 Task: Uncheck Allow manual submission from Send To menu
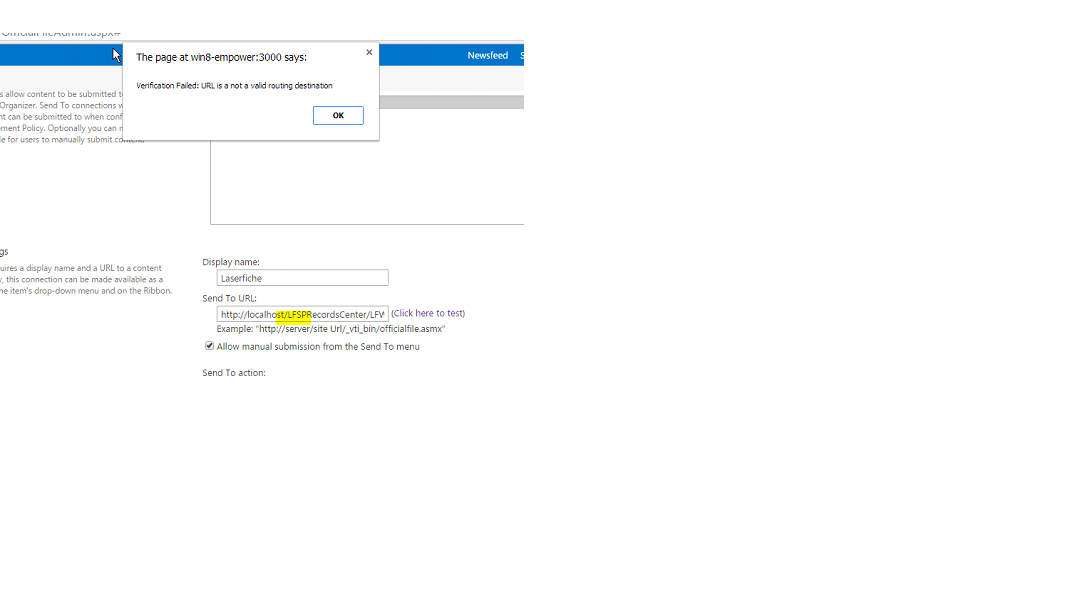tap(210, 346)
